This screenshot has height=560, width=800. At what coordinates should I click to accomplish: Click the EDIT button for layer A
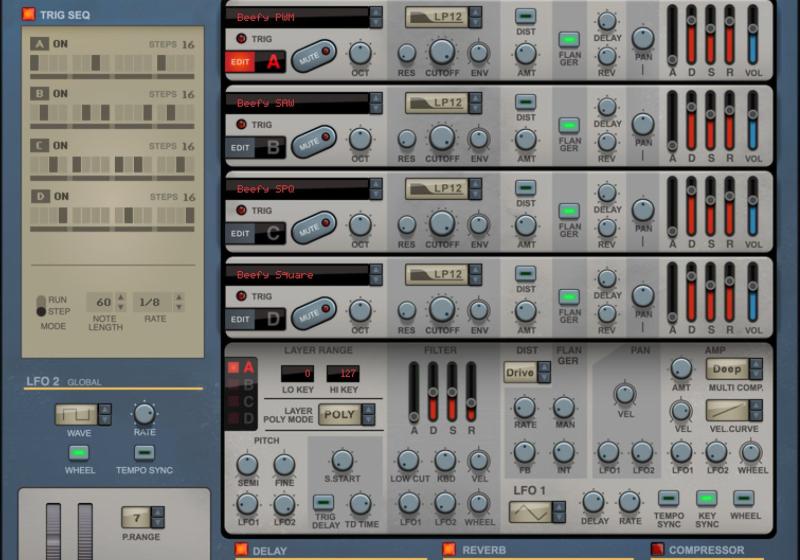[240, 62]
